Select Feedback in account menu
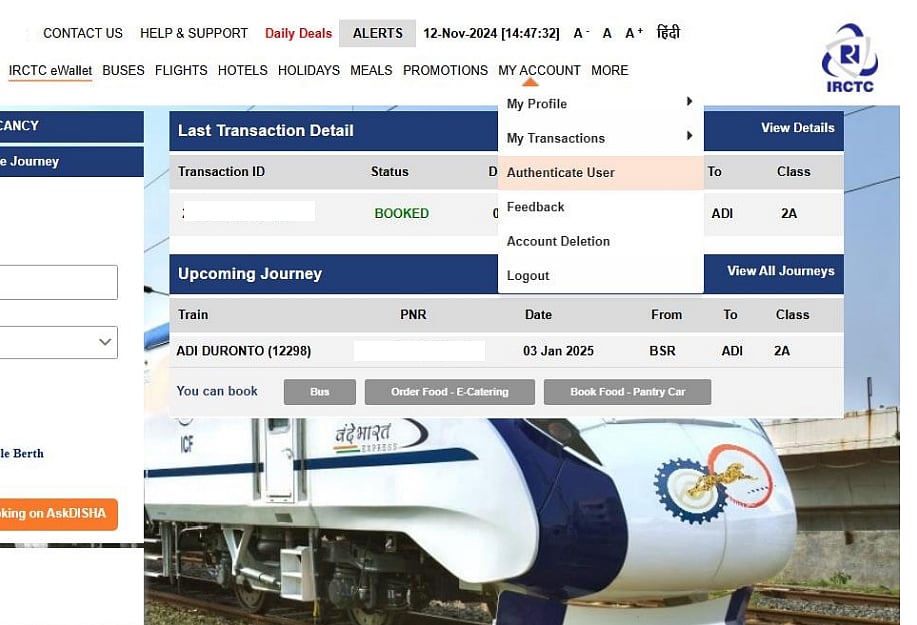This screenshot has width=917, height=625. coord(535,207)
